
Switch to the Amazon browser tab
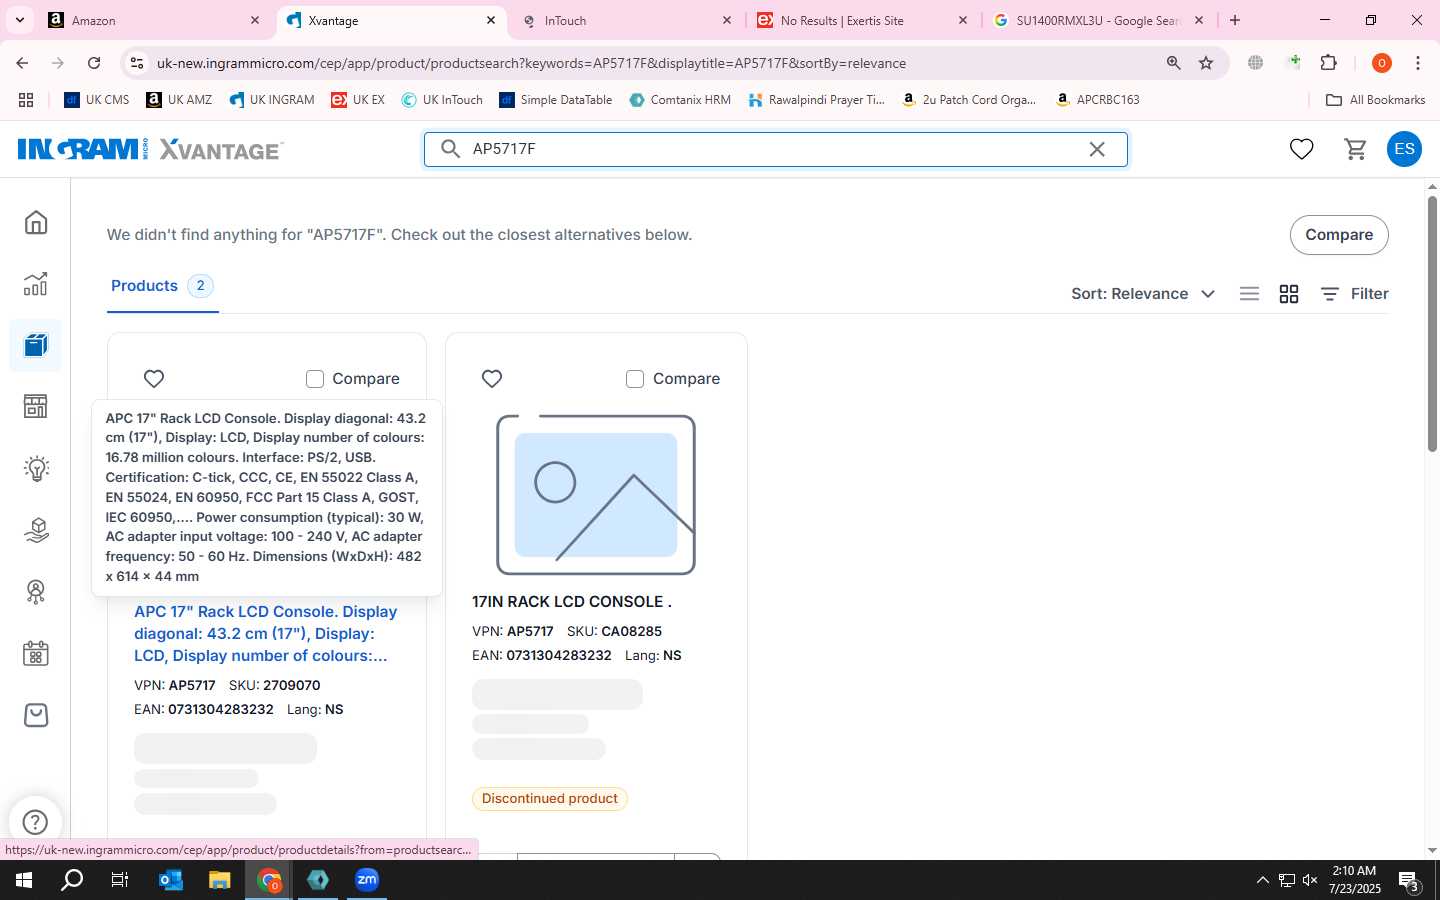pyautogui.click(x=154, y=20)
